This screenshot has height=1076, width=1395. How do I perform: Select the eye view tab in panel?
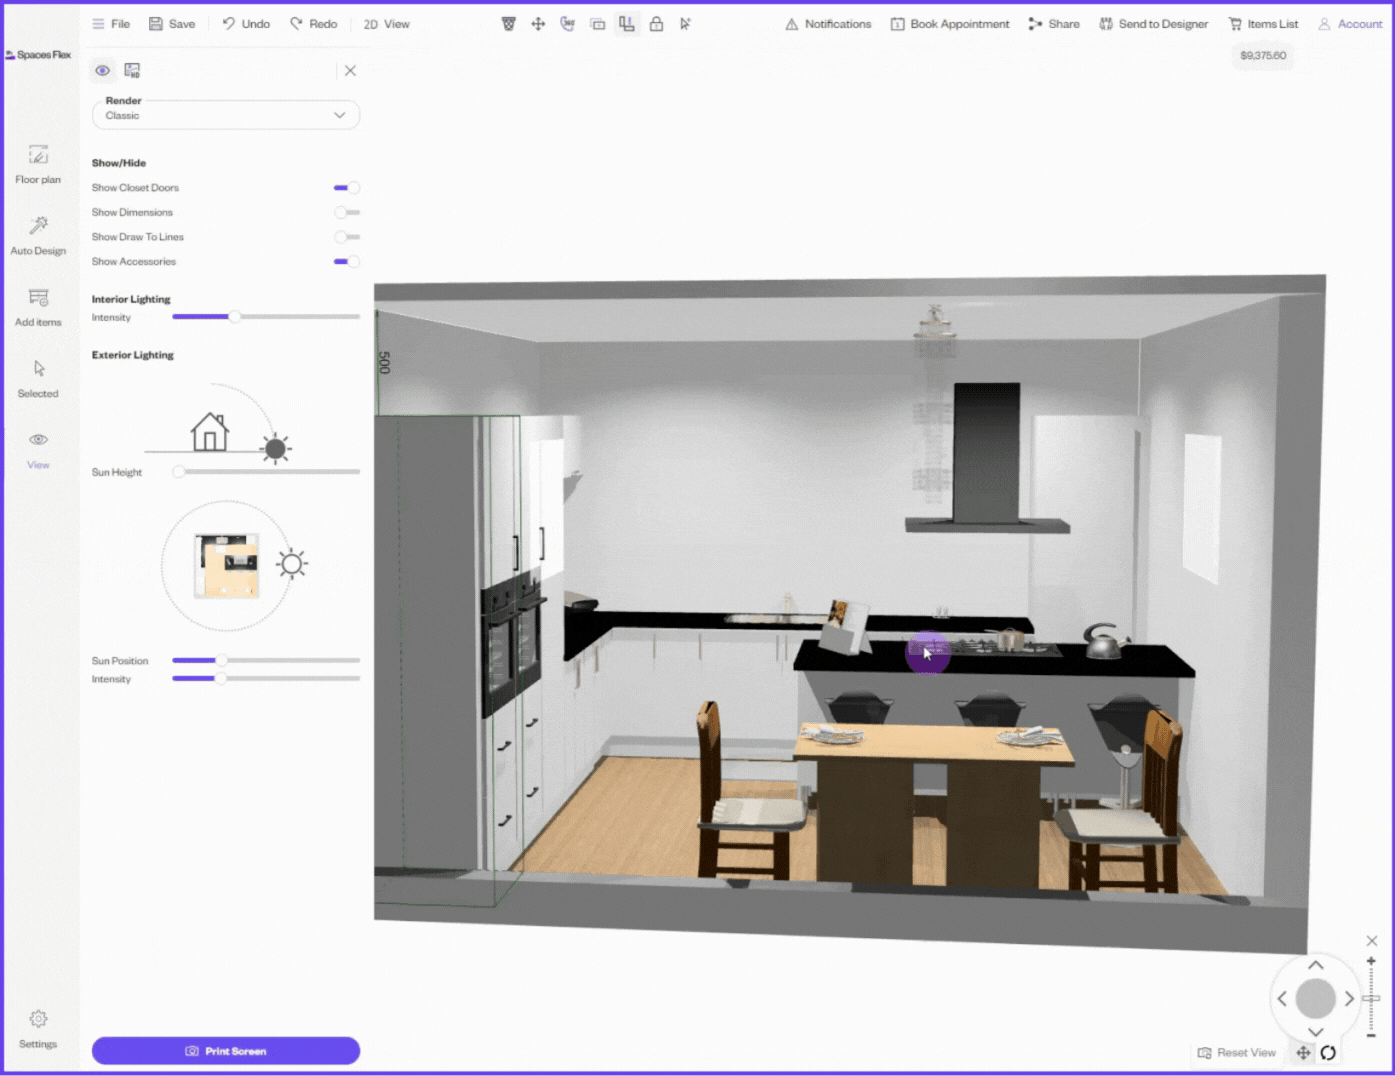pyautogui.click(x=102, y=70)
